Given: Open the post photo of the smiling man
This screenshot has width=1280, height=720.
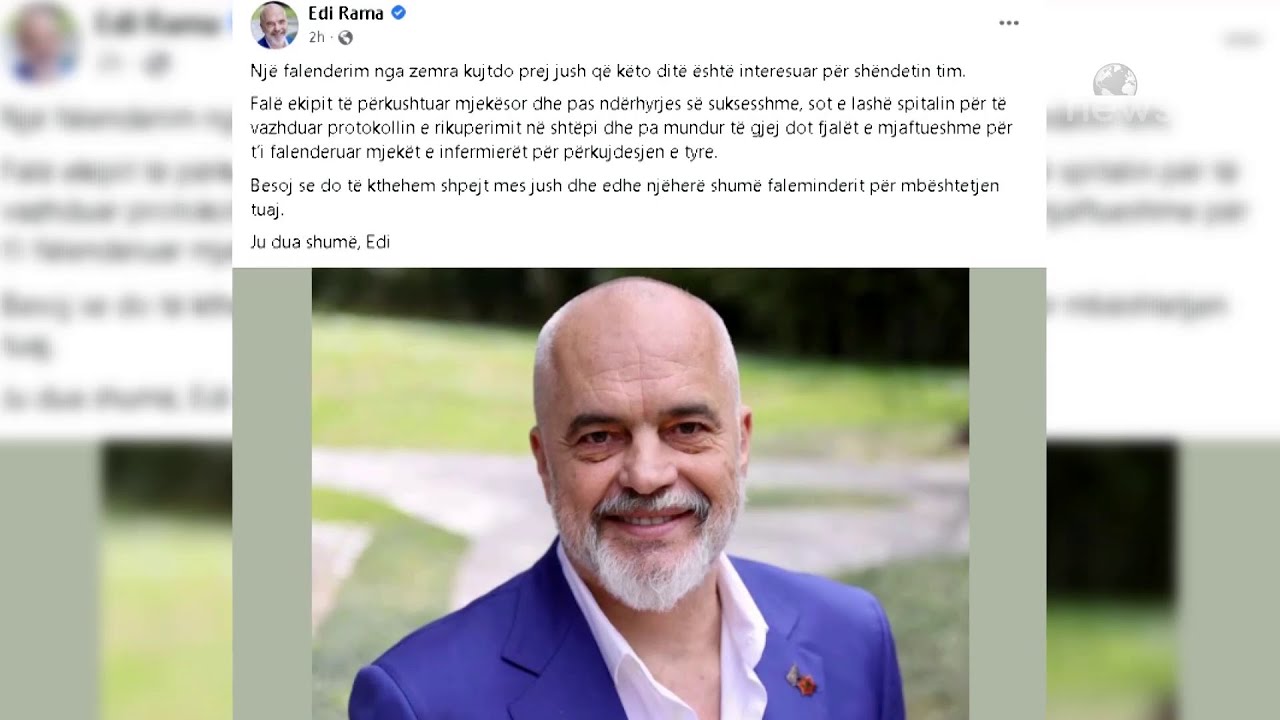Looking at the screenshot, I should pos(640,494).
